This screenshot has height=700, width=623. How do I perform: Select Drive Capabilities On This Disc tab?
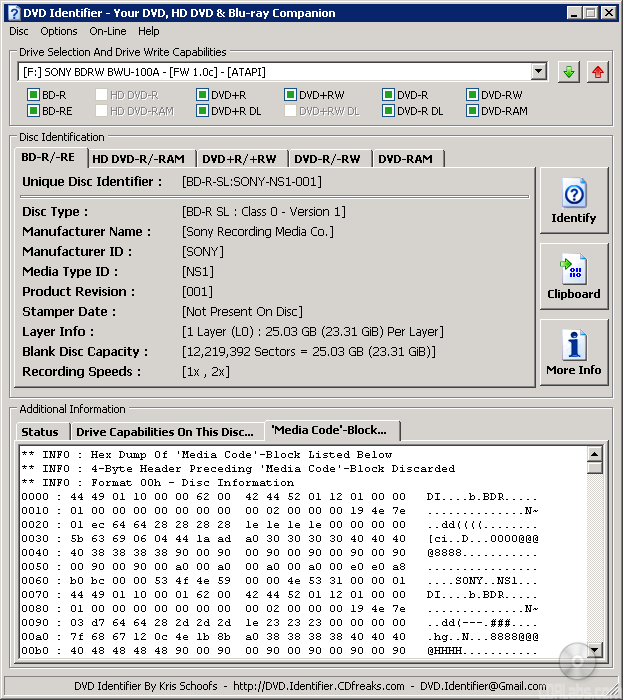click(165, 432)
